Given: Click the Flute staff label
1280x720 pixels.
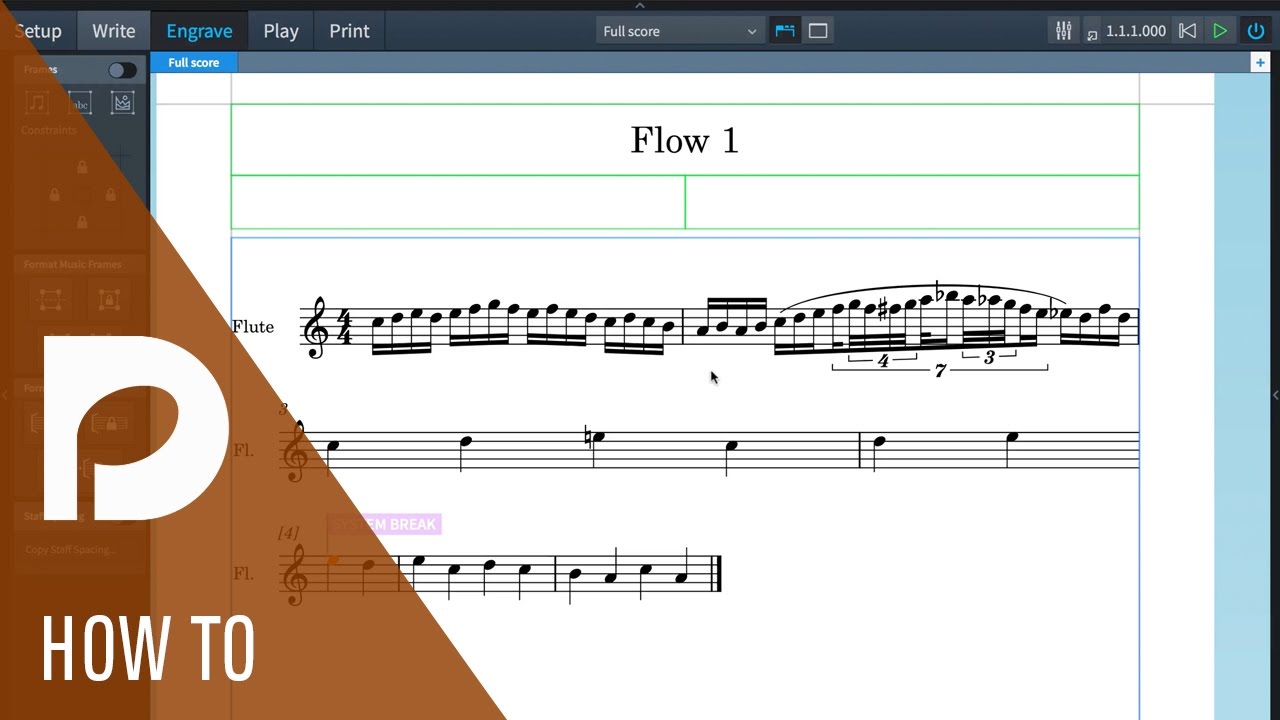Looking at the screenshot, I should coord(253,327).
